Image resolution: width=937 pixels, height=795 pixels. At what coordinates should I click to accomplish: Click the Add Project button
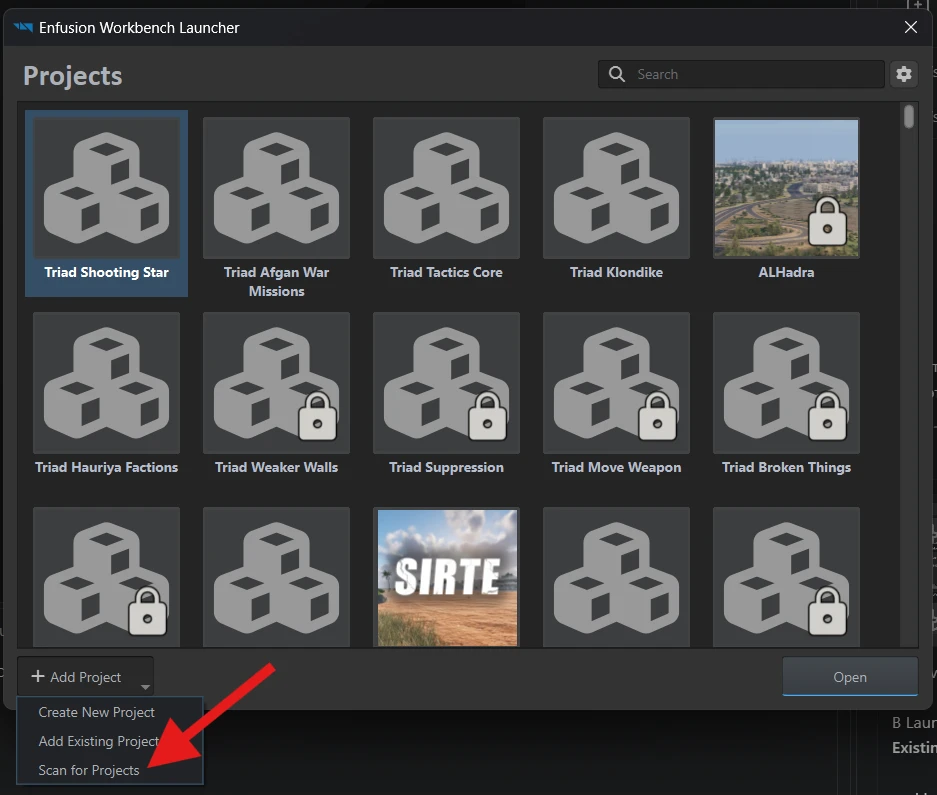pyautogui.click(x=85, y=677)
